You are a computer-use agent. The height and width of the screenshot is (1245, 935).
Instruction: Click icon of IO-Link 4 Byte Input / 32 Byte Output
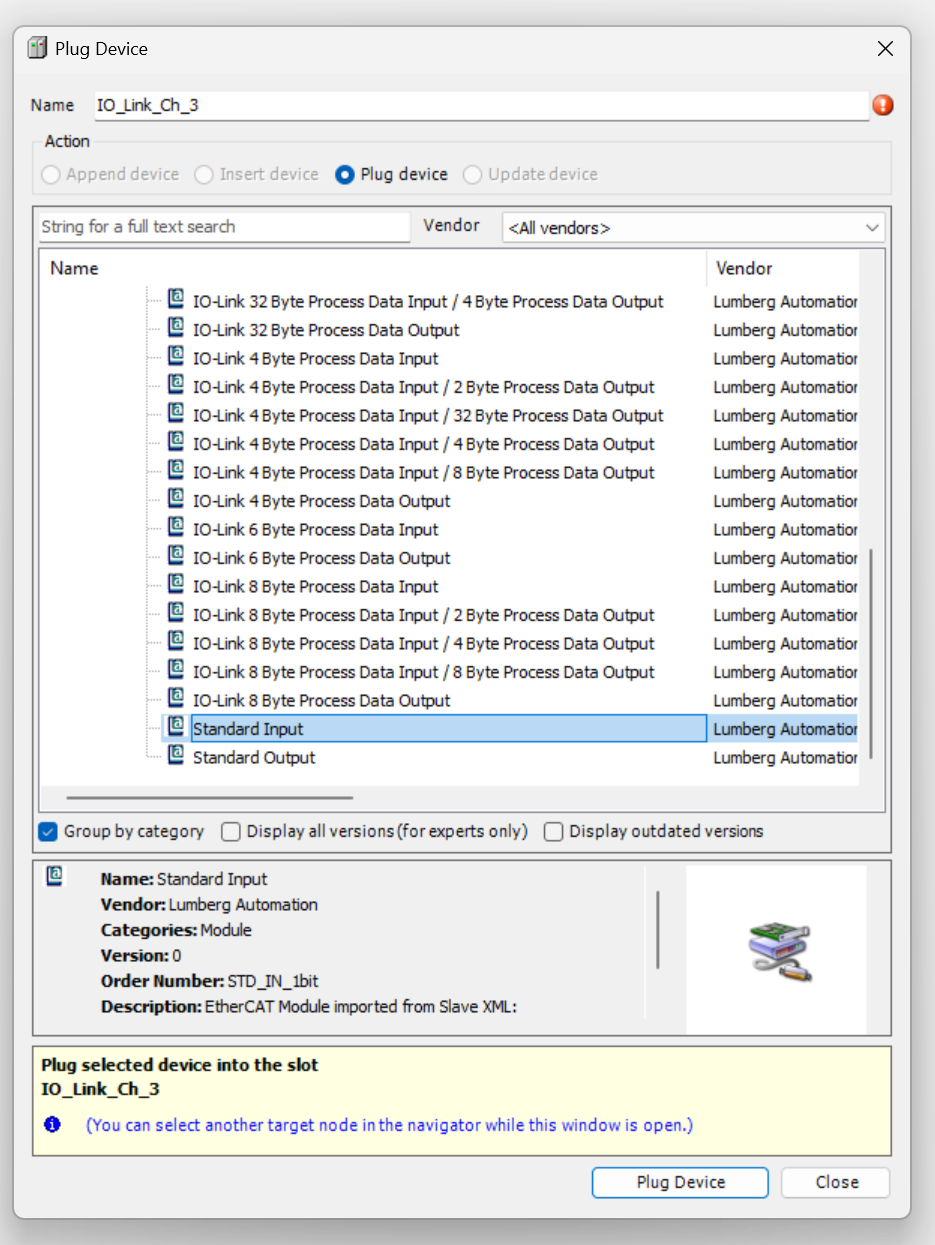pos(176,412)
